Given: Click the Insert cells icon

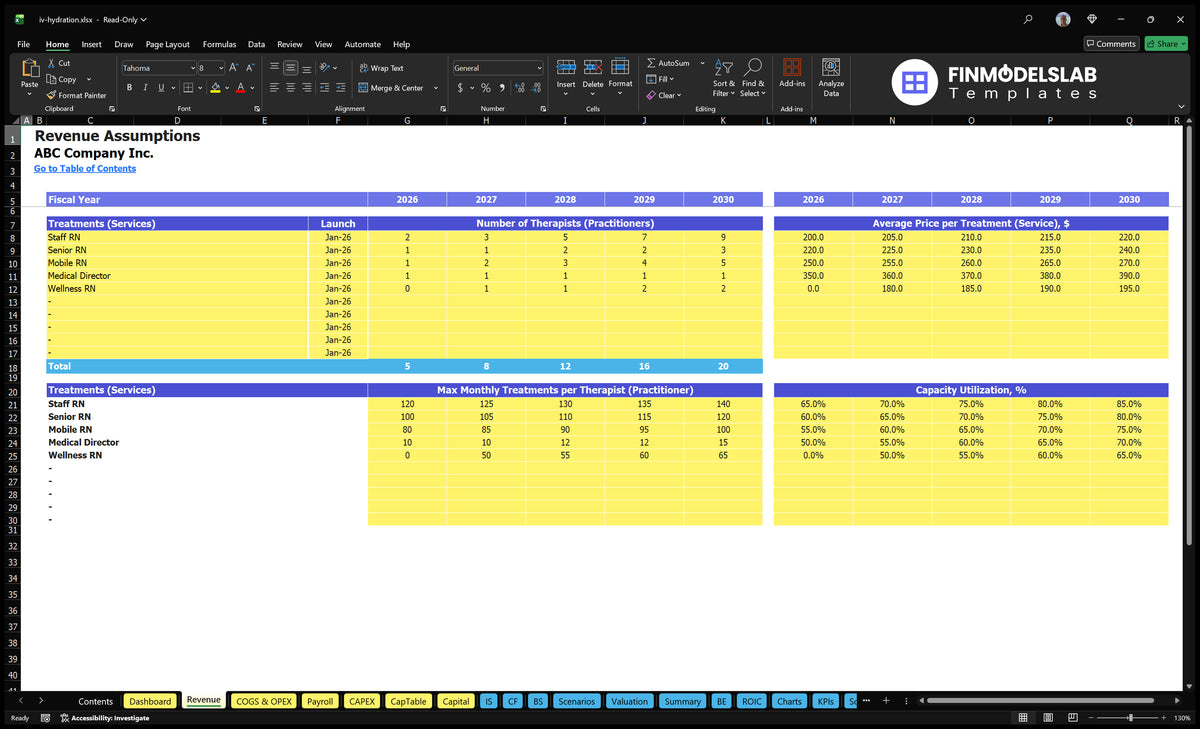Looking at the screenshot, I should coord(566,67).
